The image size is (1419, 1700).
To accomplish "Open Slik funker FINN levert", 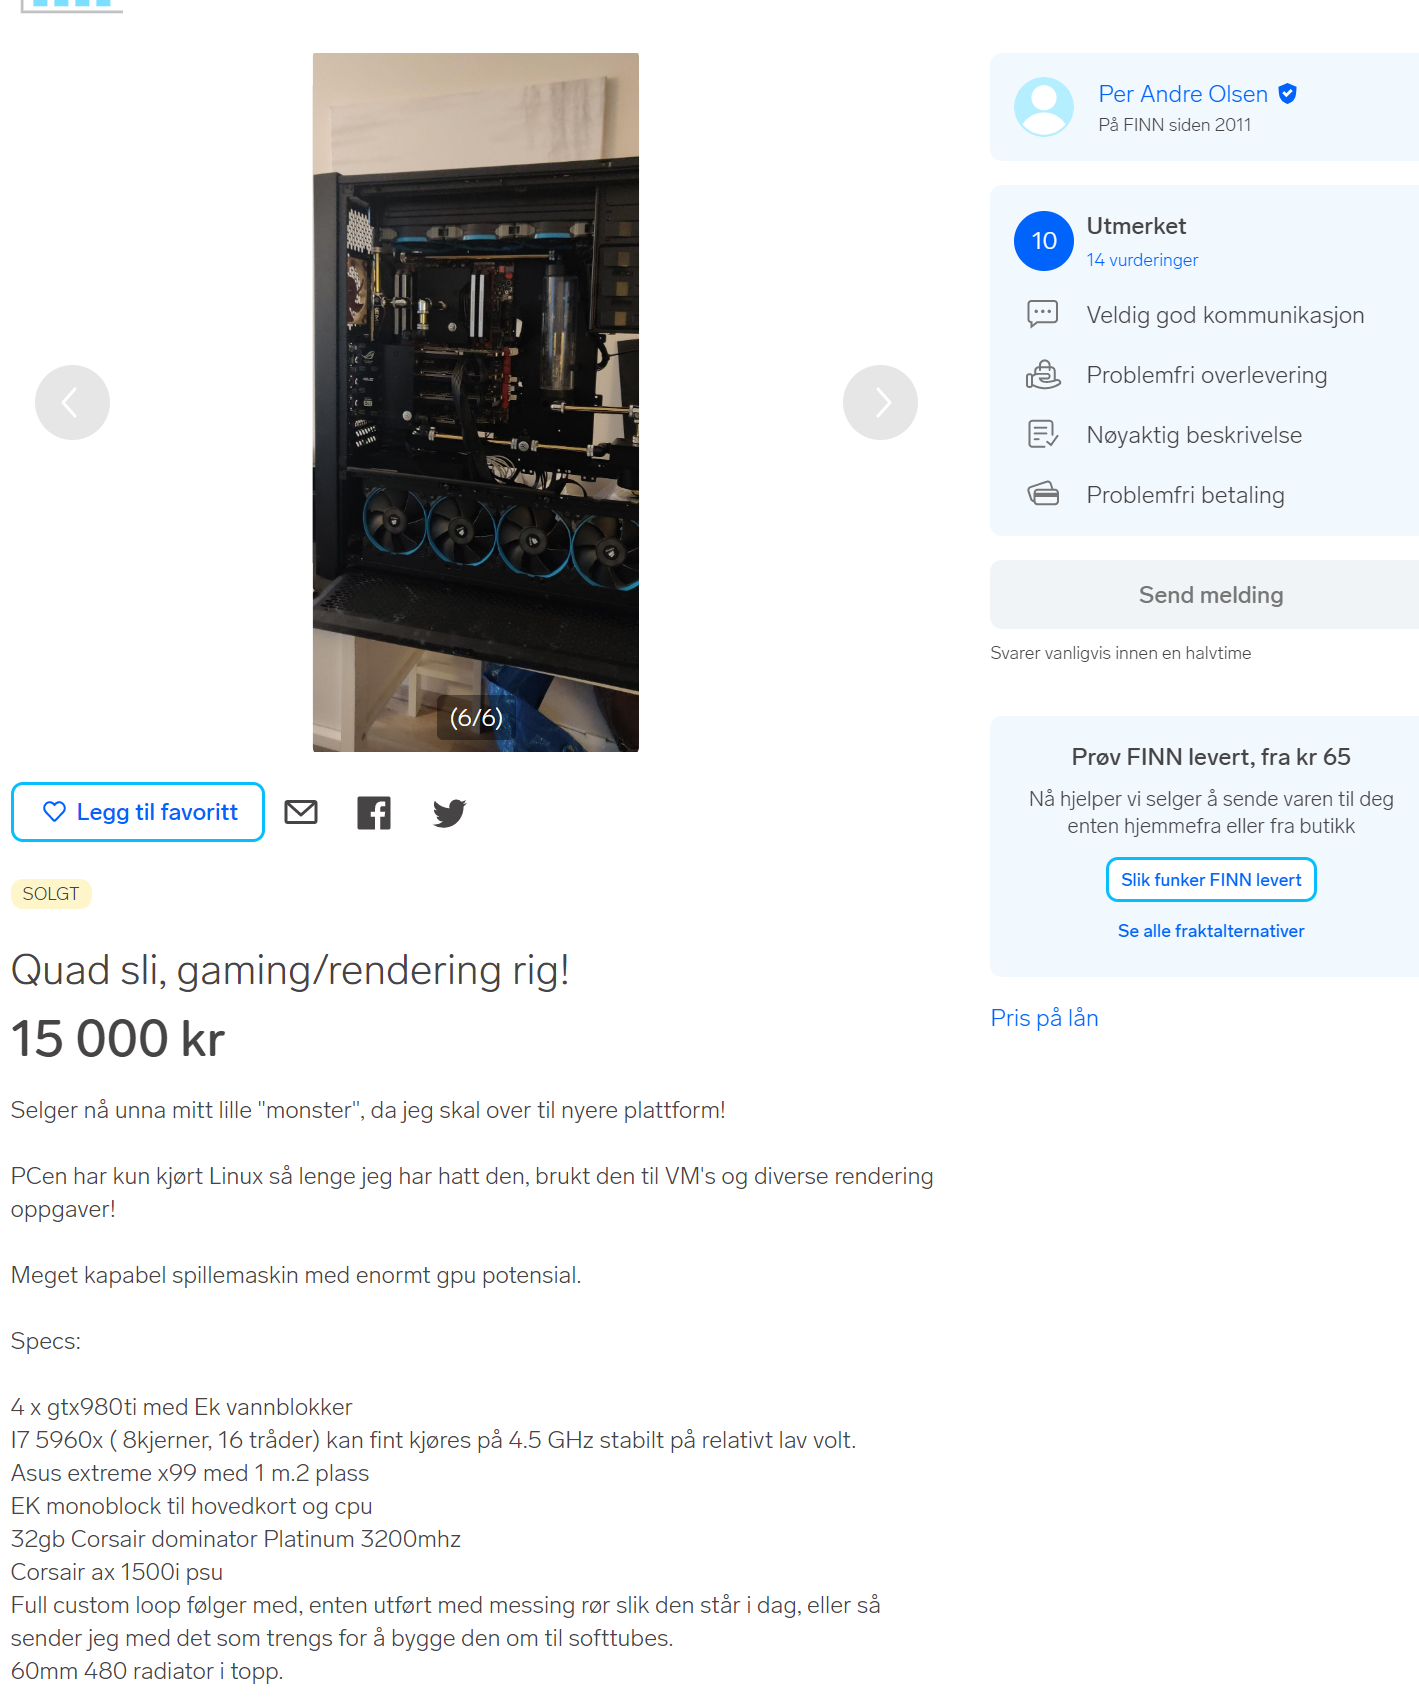I will (1211, 880).
